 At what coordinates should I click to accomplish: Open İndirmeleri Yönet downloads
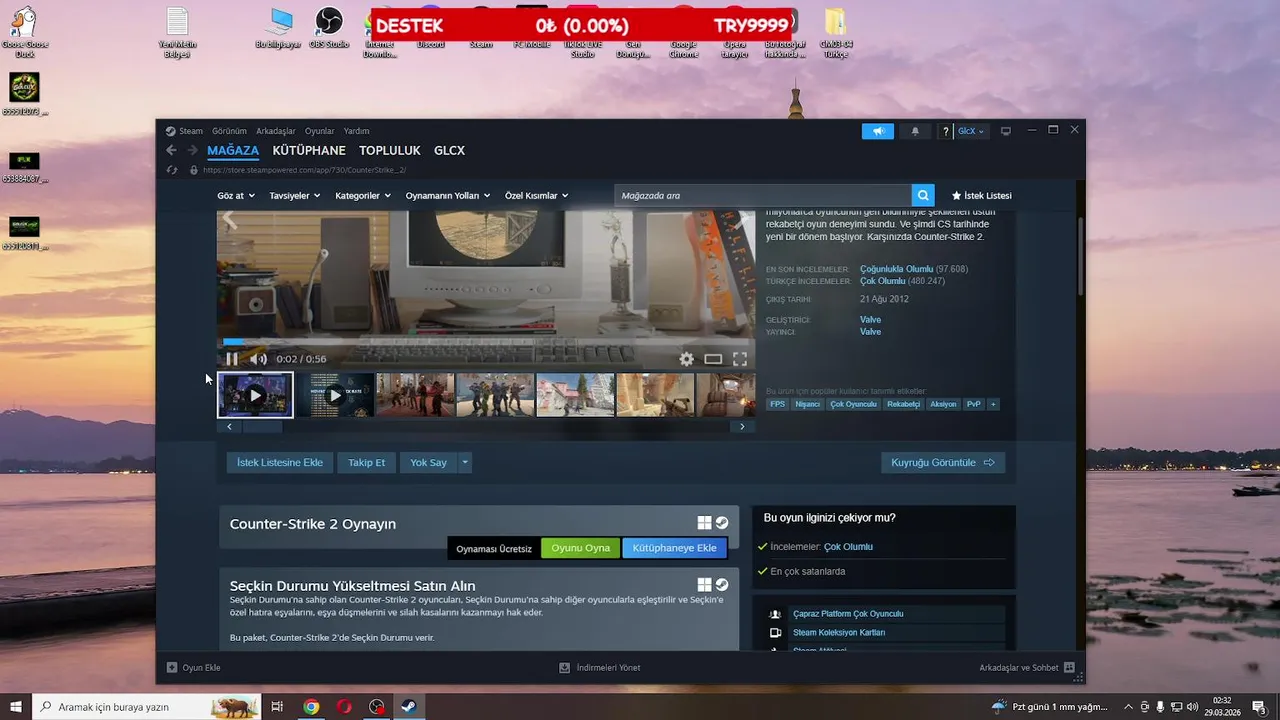tap(600, 667)
